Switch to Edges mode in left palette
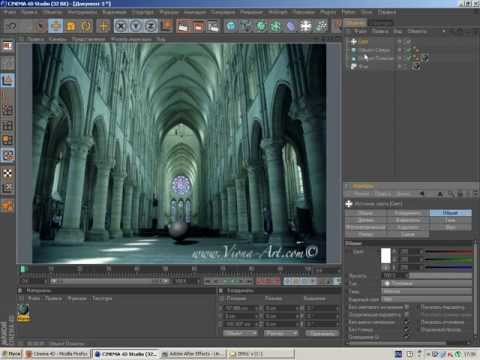Viewport: 480px width, 360px height. tap(8, 126)
